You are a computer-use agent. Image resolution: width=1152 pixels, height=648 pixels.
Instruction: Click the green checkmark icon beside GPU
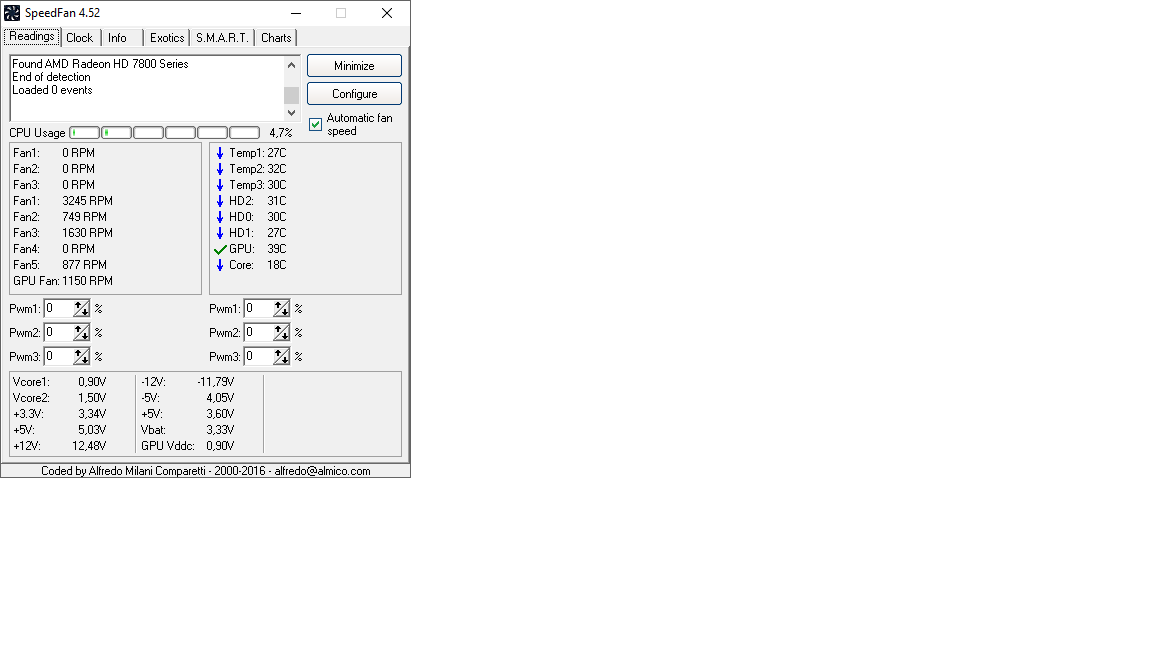coord(220,249)
